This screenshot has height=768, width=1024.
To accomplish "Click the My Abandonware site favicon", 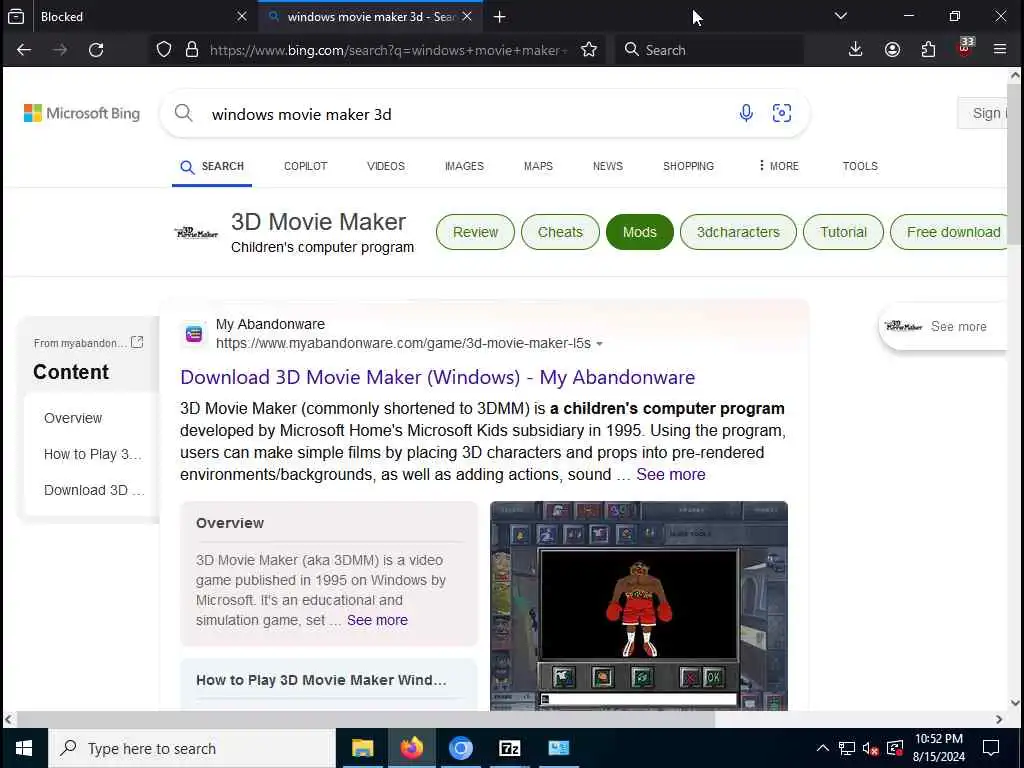I will [x=194, y=334].
